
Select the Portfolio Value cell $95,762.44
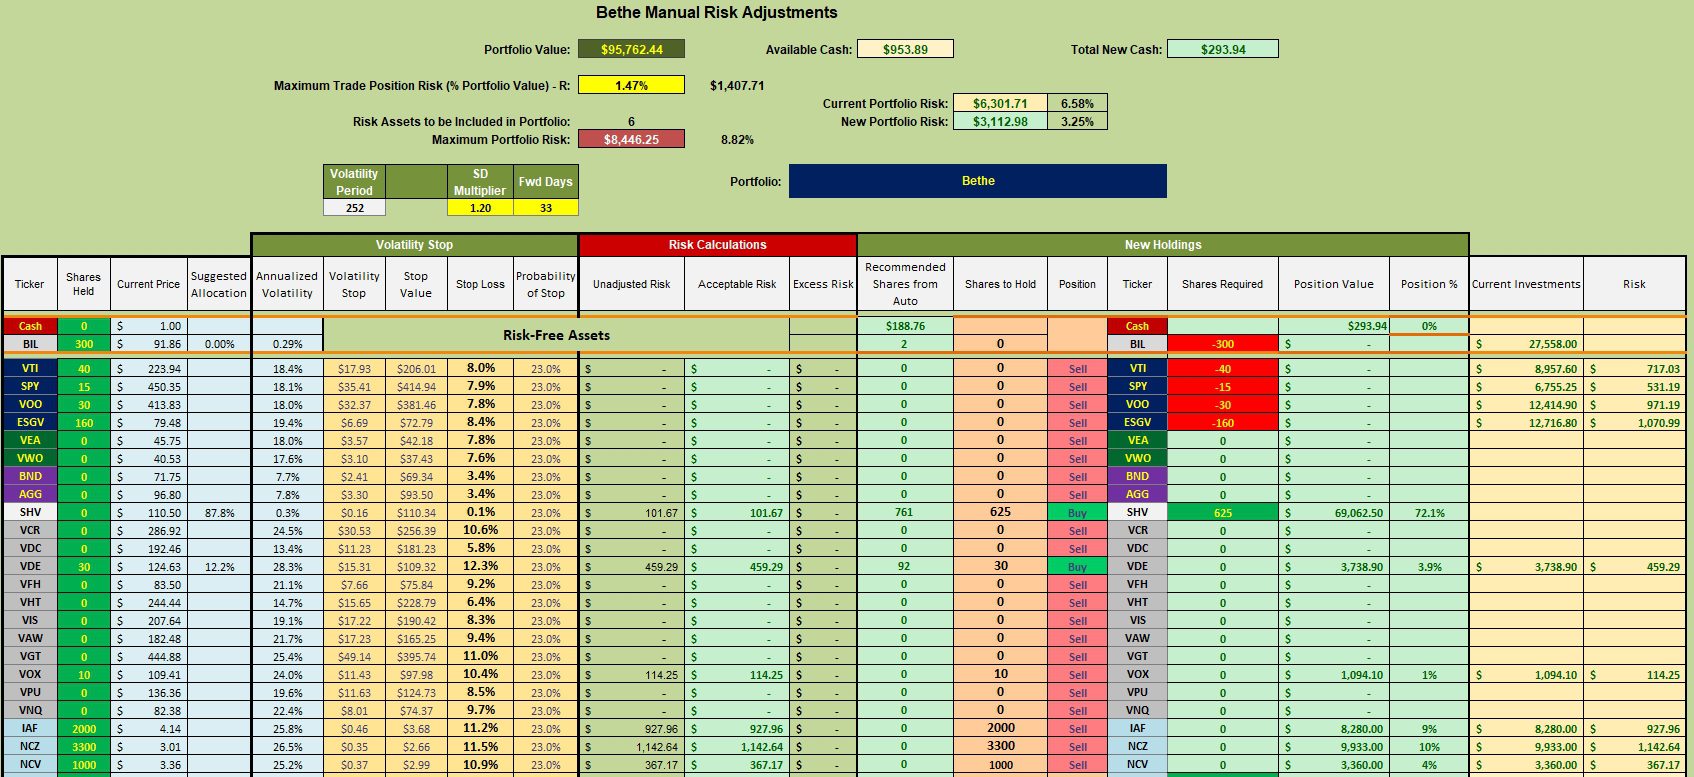(631, 49)
